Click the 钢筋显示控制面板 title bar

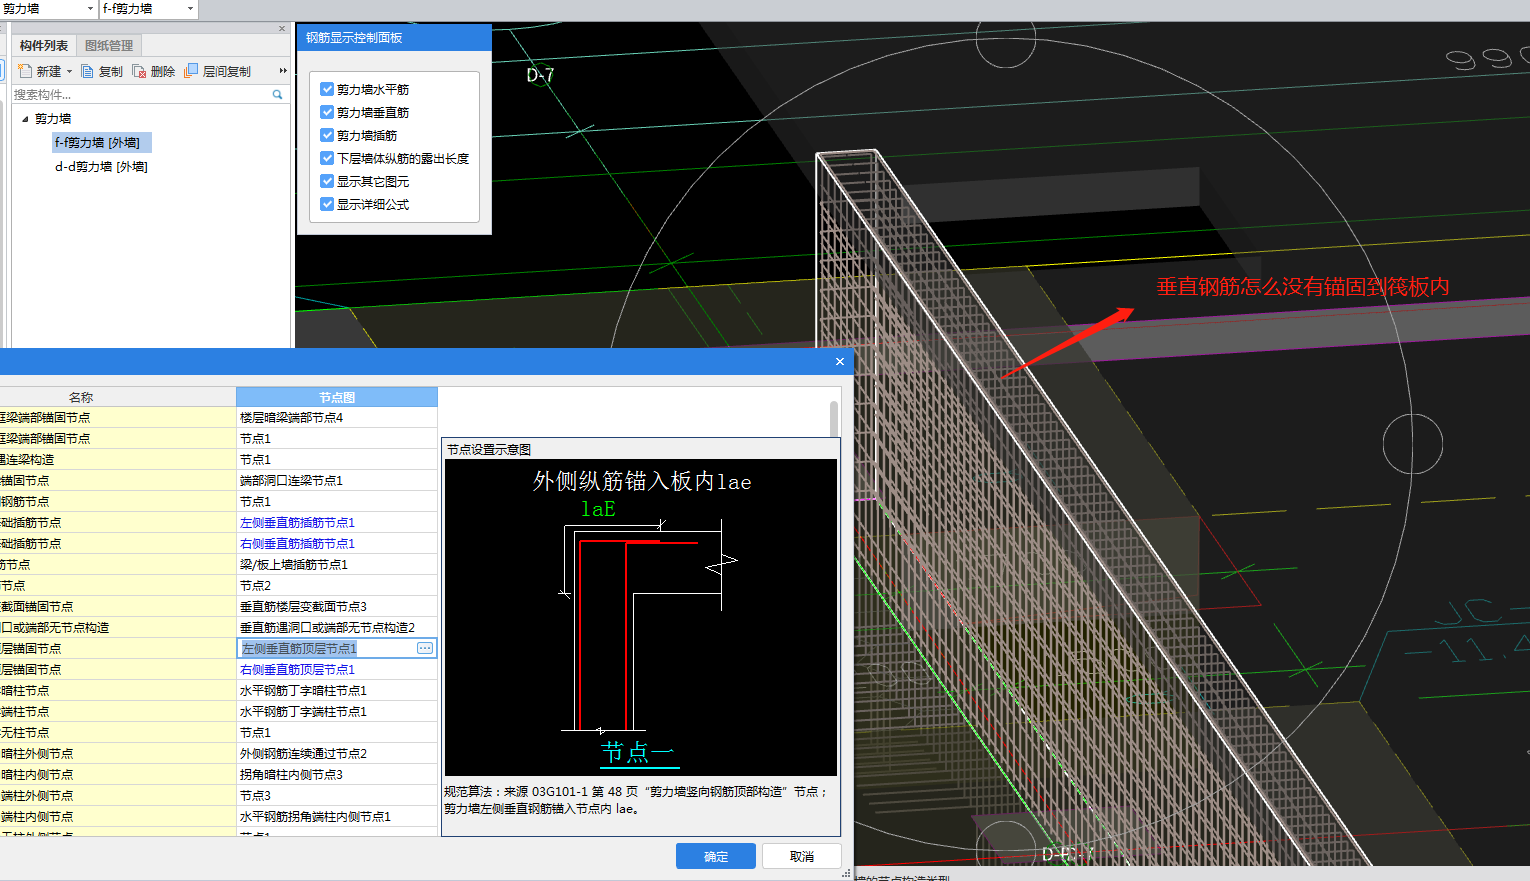[x=394, y=38]
